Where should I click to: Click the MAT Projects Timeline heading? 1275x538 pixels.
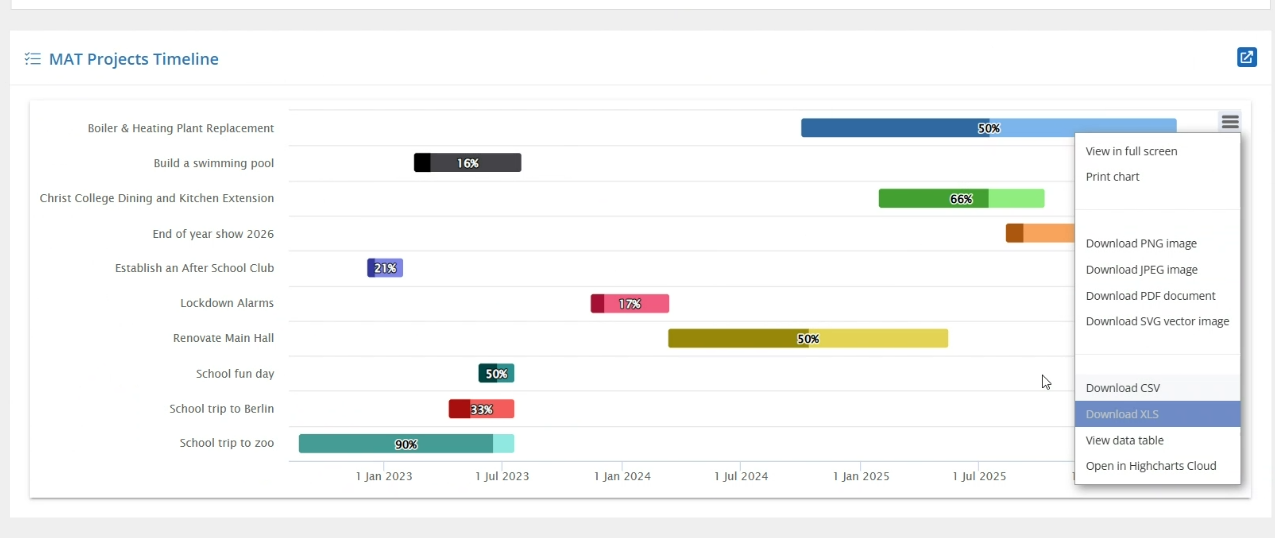coord(133,59)
